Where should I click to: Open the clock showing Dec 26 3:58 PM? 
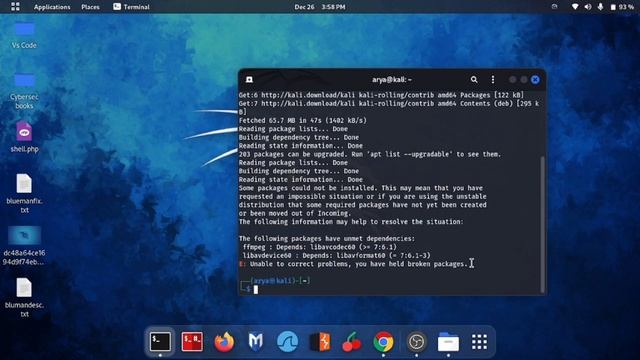tap(320, 7)
